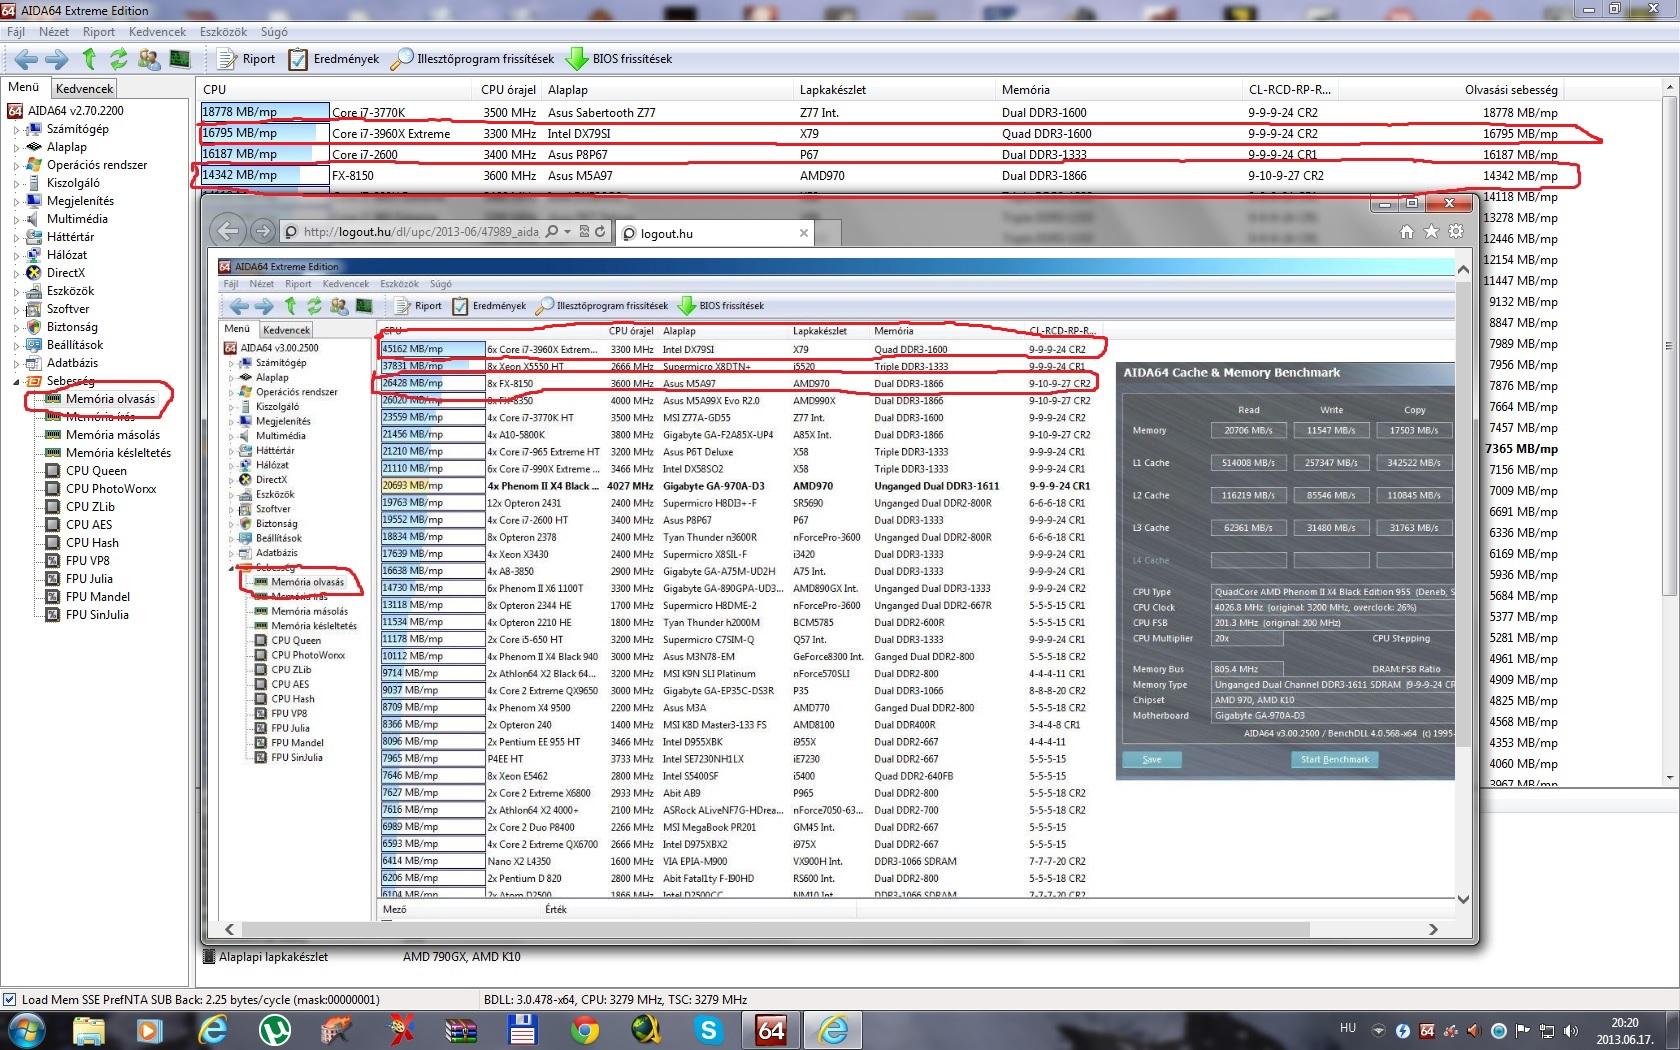Select Memória másolás in the main window's tree
The width and height of the screenshot is (1680, 1050).
point(112,435)
